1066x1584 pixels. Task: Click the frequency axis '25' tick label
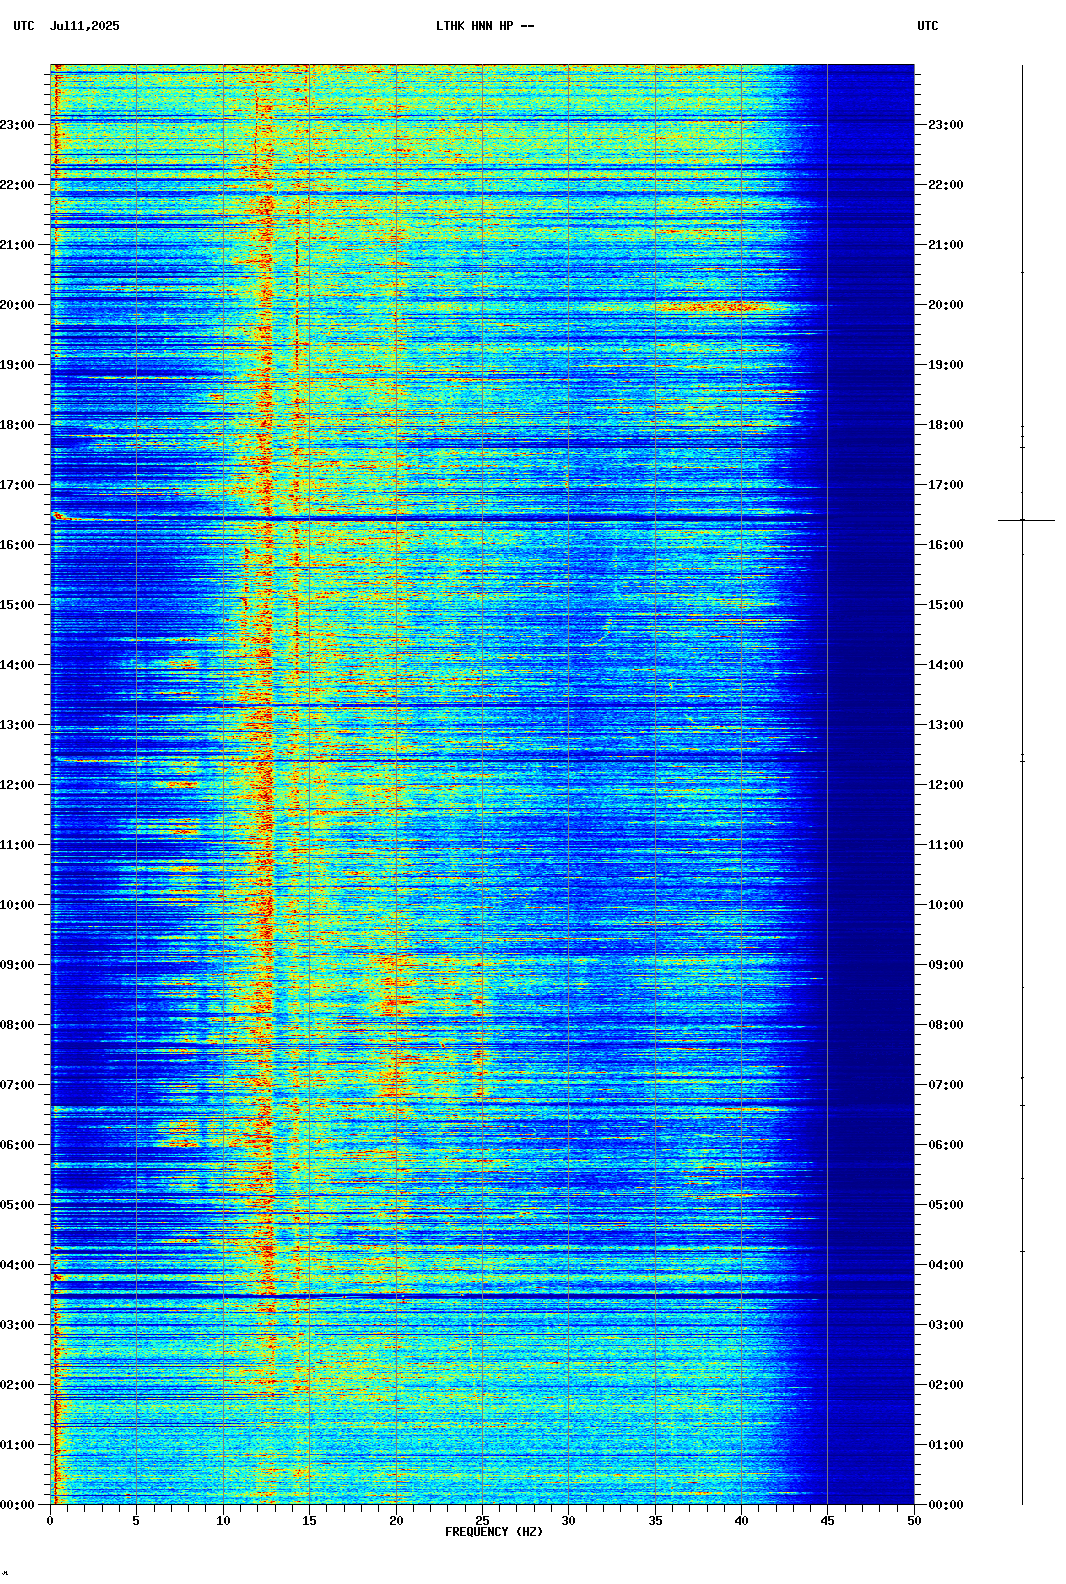coord(482,1521)
